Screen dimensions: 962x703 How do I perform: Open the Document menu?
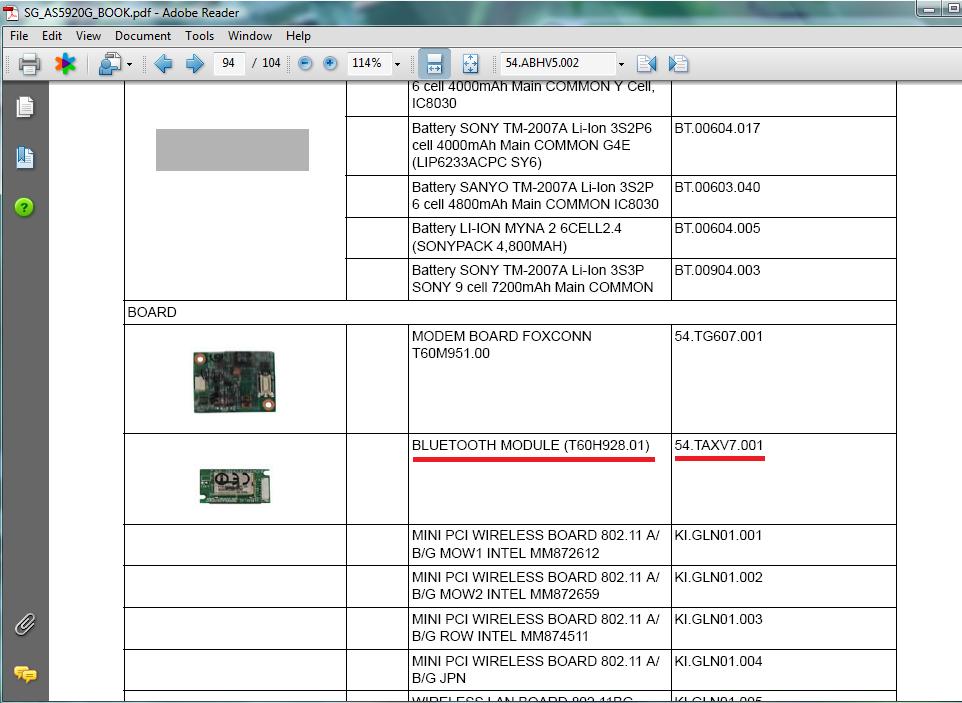[143, 36]
